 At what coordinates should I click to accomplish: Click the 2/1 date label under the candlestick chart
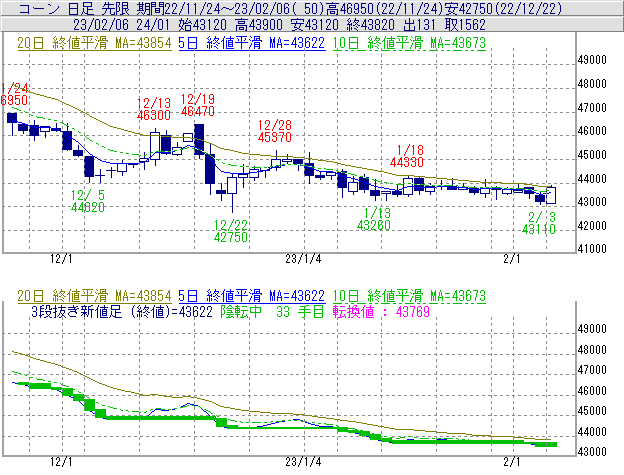click(x=512, y=259)
